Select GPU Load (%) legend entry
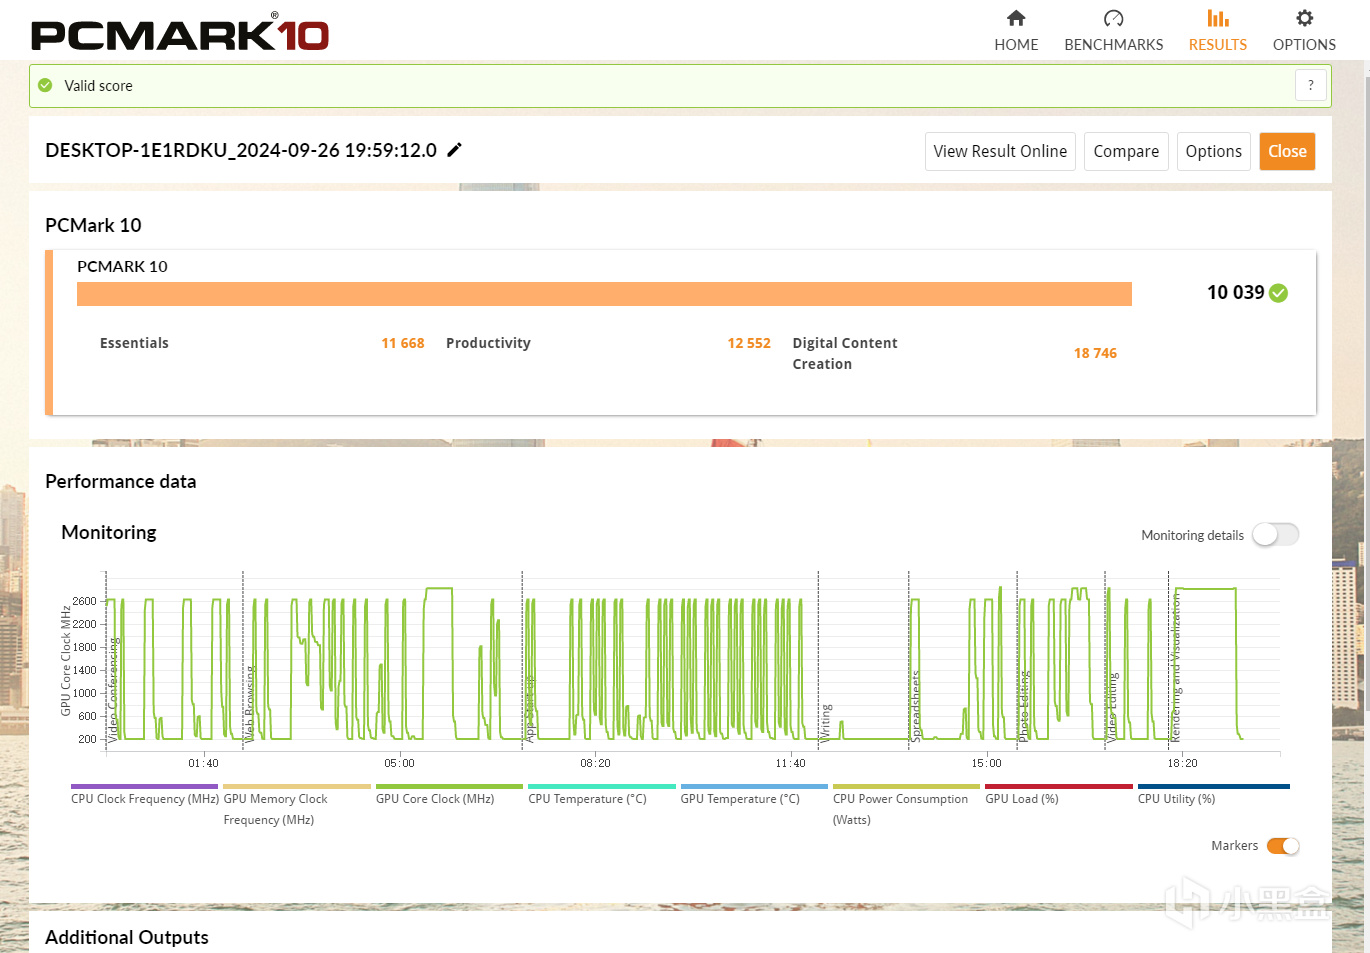This screenshot has height=953, width=1370. [1059, 796]
